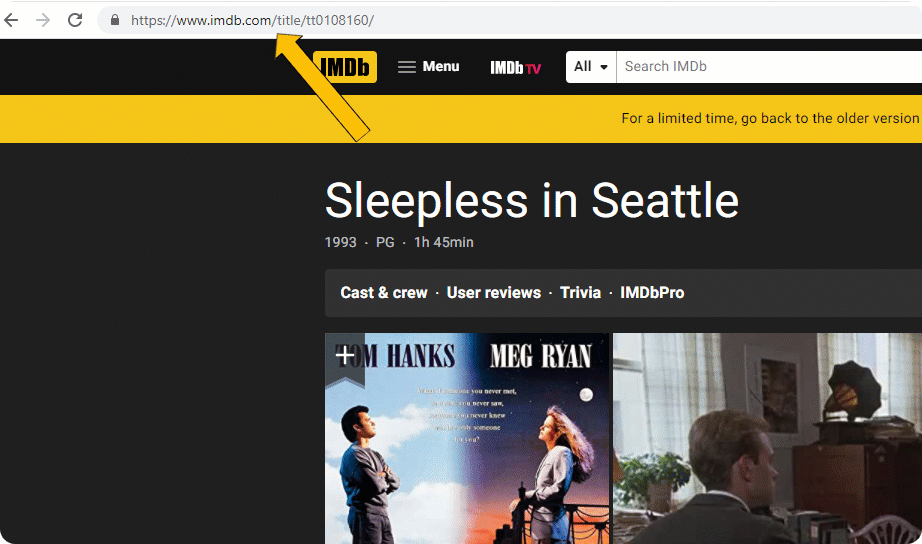922x544 pixels.
Task: Go to User reviews
Action: point(494,293)
